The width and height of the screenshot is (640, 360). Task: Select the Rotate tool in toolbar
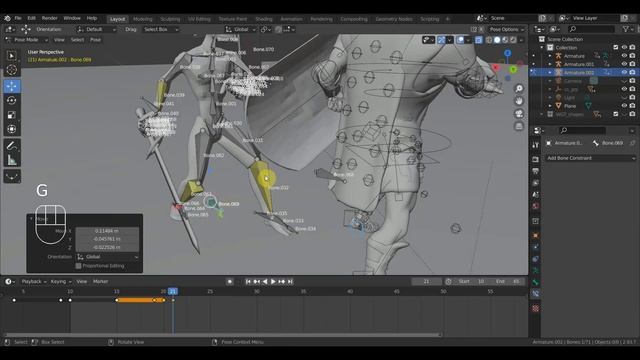(x=12, y=100)
